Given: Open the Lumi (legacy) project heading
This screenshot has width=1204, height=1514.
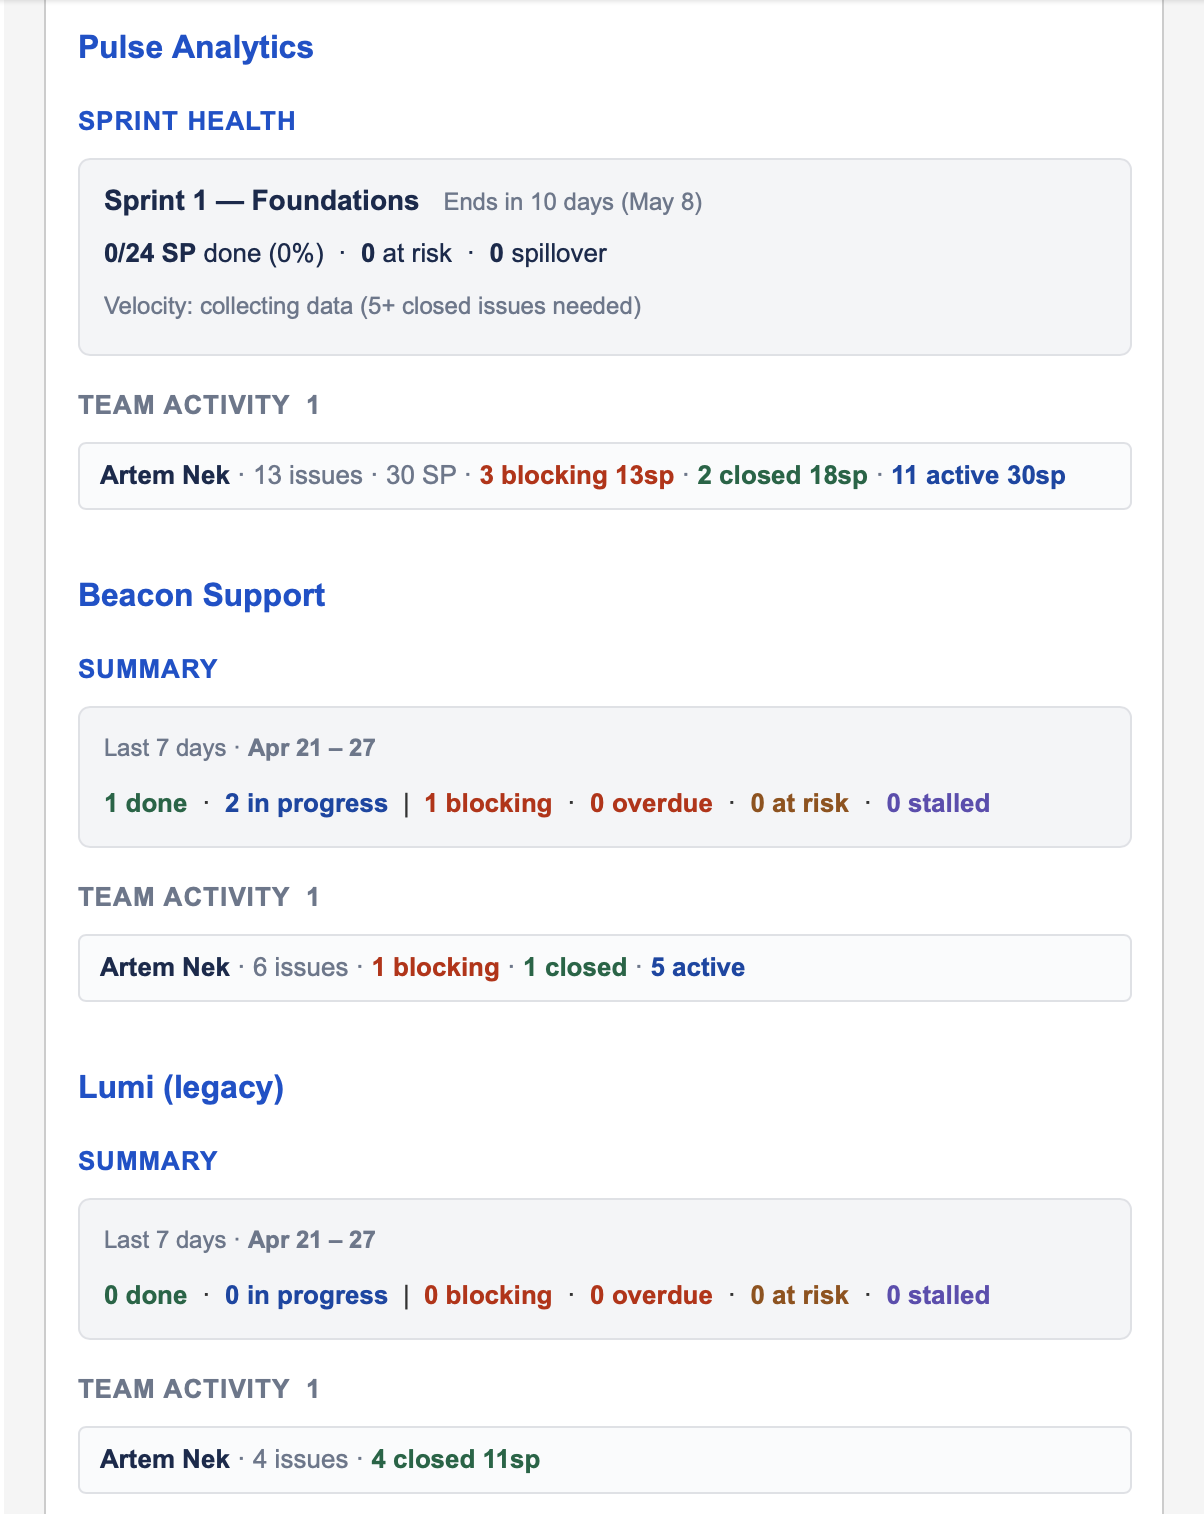Looking at the screenshot, I should (x=181, y=1087).
